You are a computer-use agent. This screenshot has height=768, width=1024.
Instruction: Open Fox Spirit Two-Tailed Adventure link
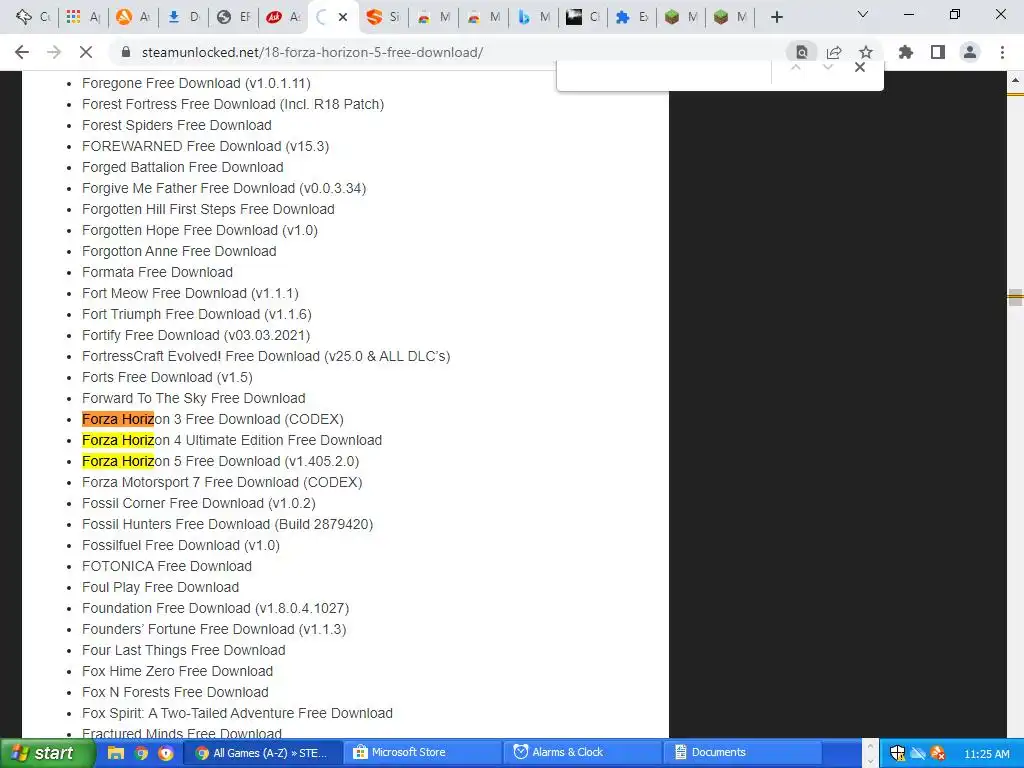pos(238,713)
